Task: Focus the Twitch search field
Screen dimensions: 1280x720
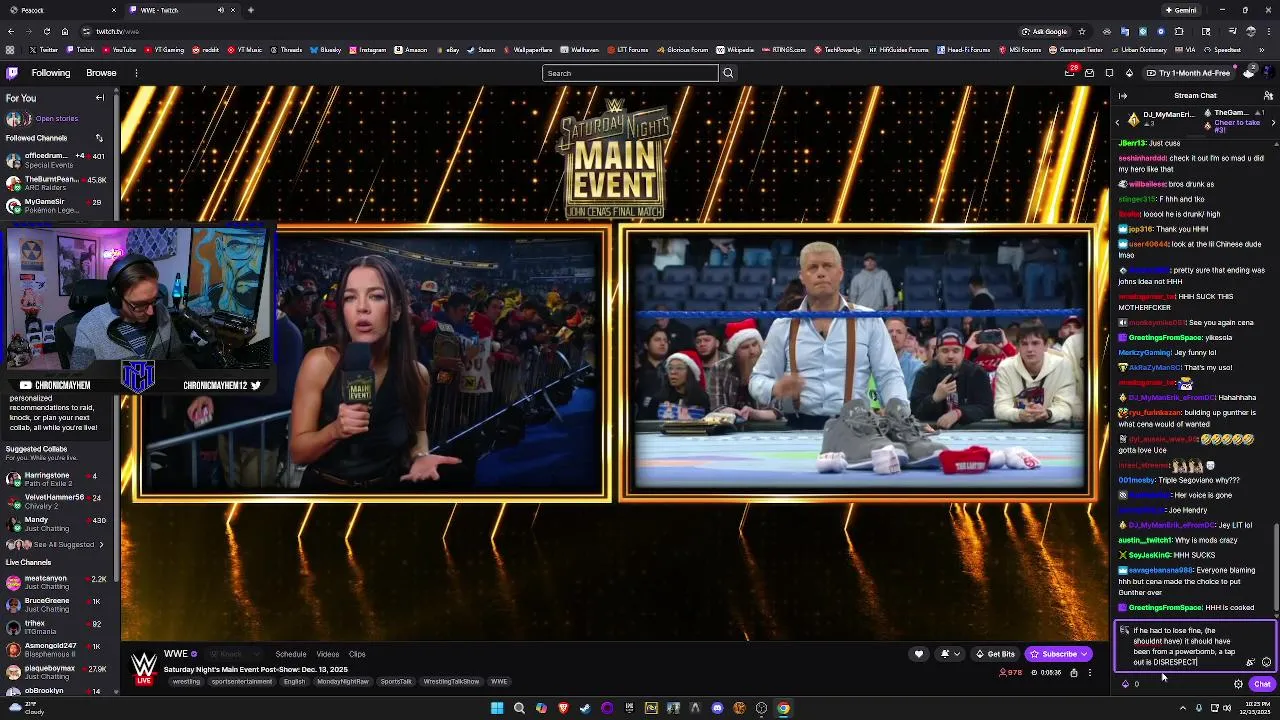Action: tap(630, 73)
